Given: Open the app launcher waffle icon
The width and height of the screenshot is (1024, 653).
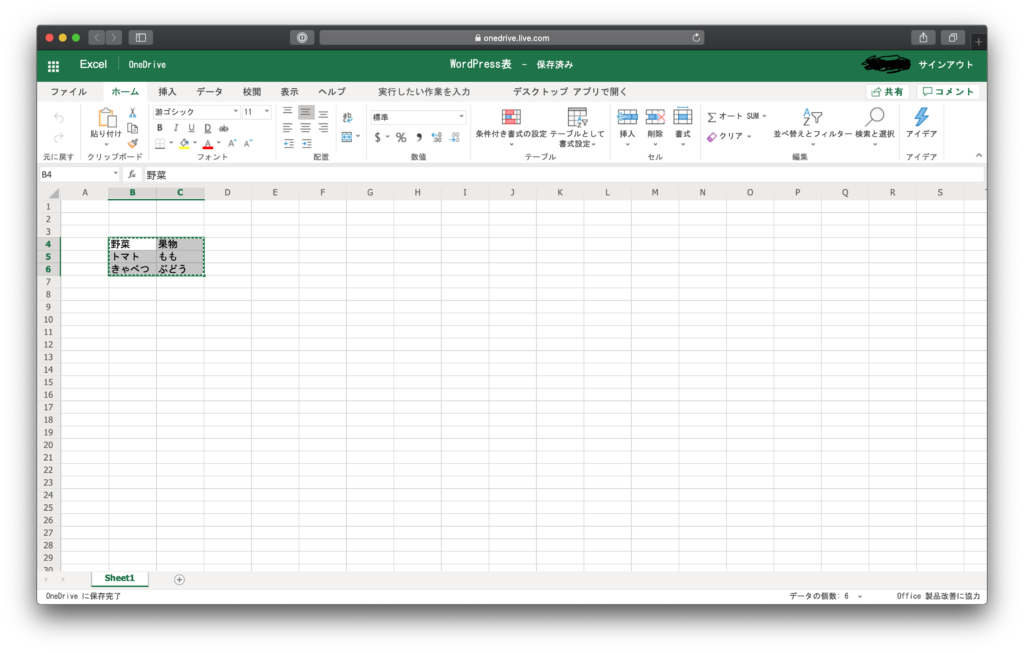Looking at the screenshot, I should click(x=53, y=65).
